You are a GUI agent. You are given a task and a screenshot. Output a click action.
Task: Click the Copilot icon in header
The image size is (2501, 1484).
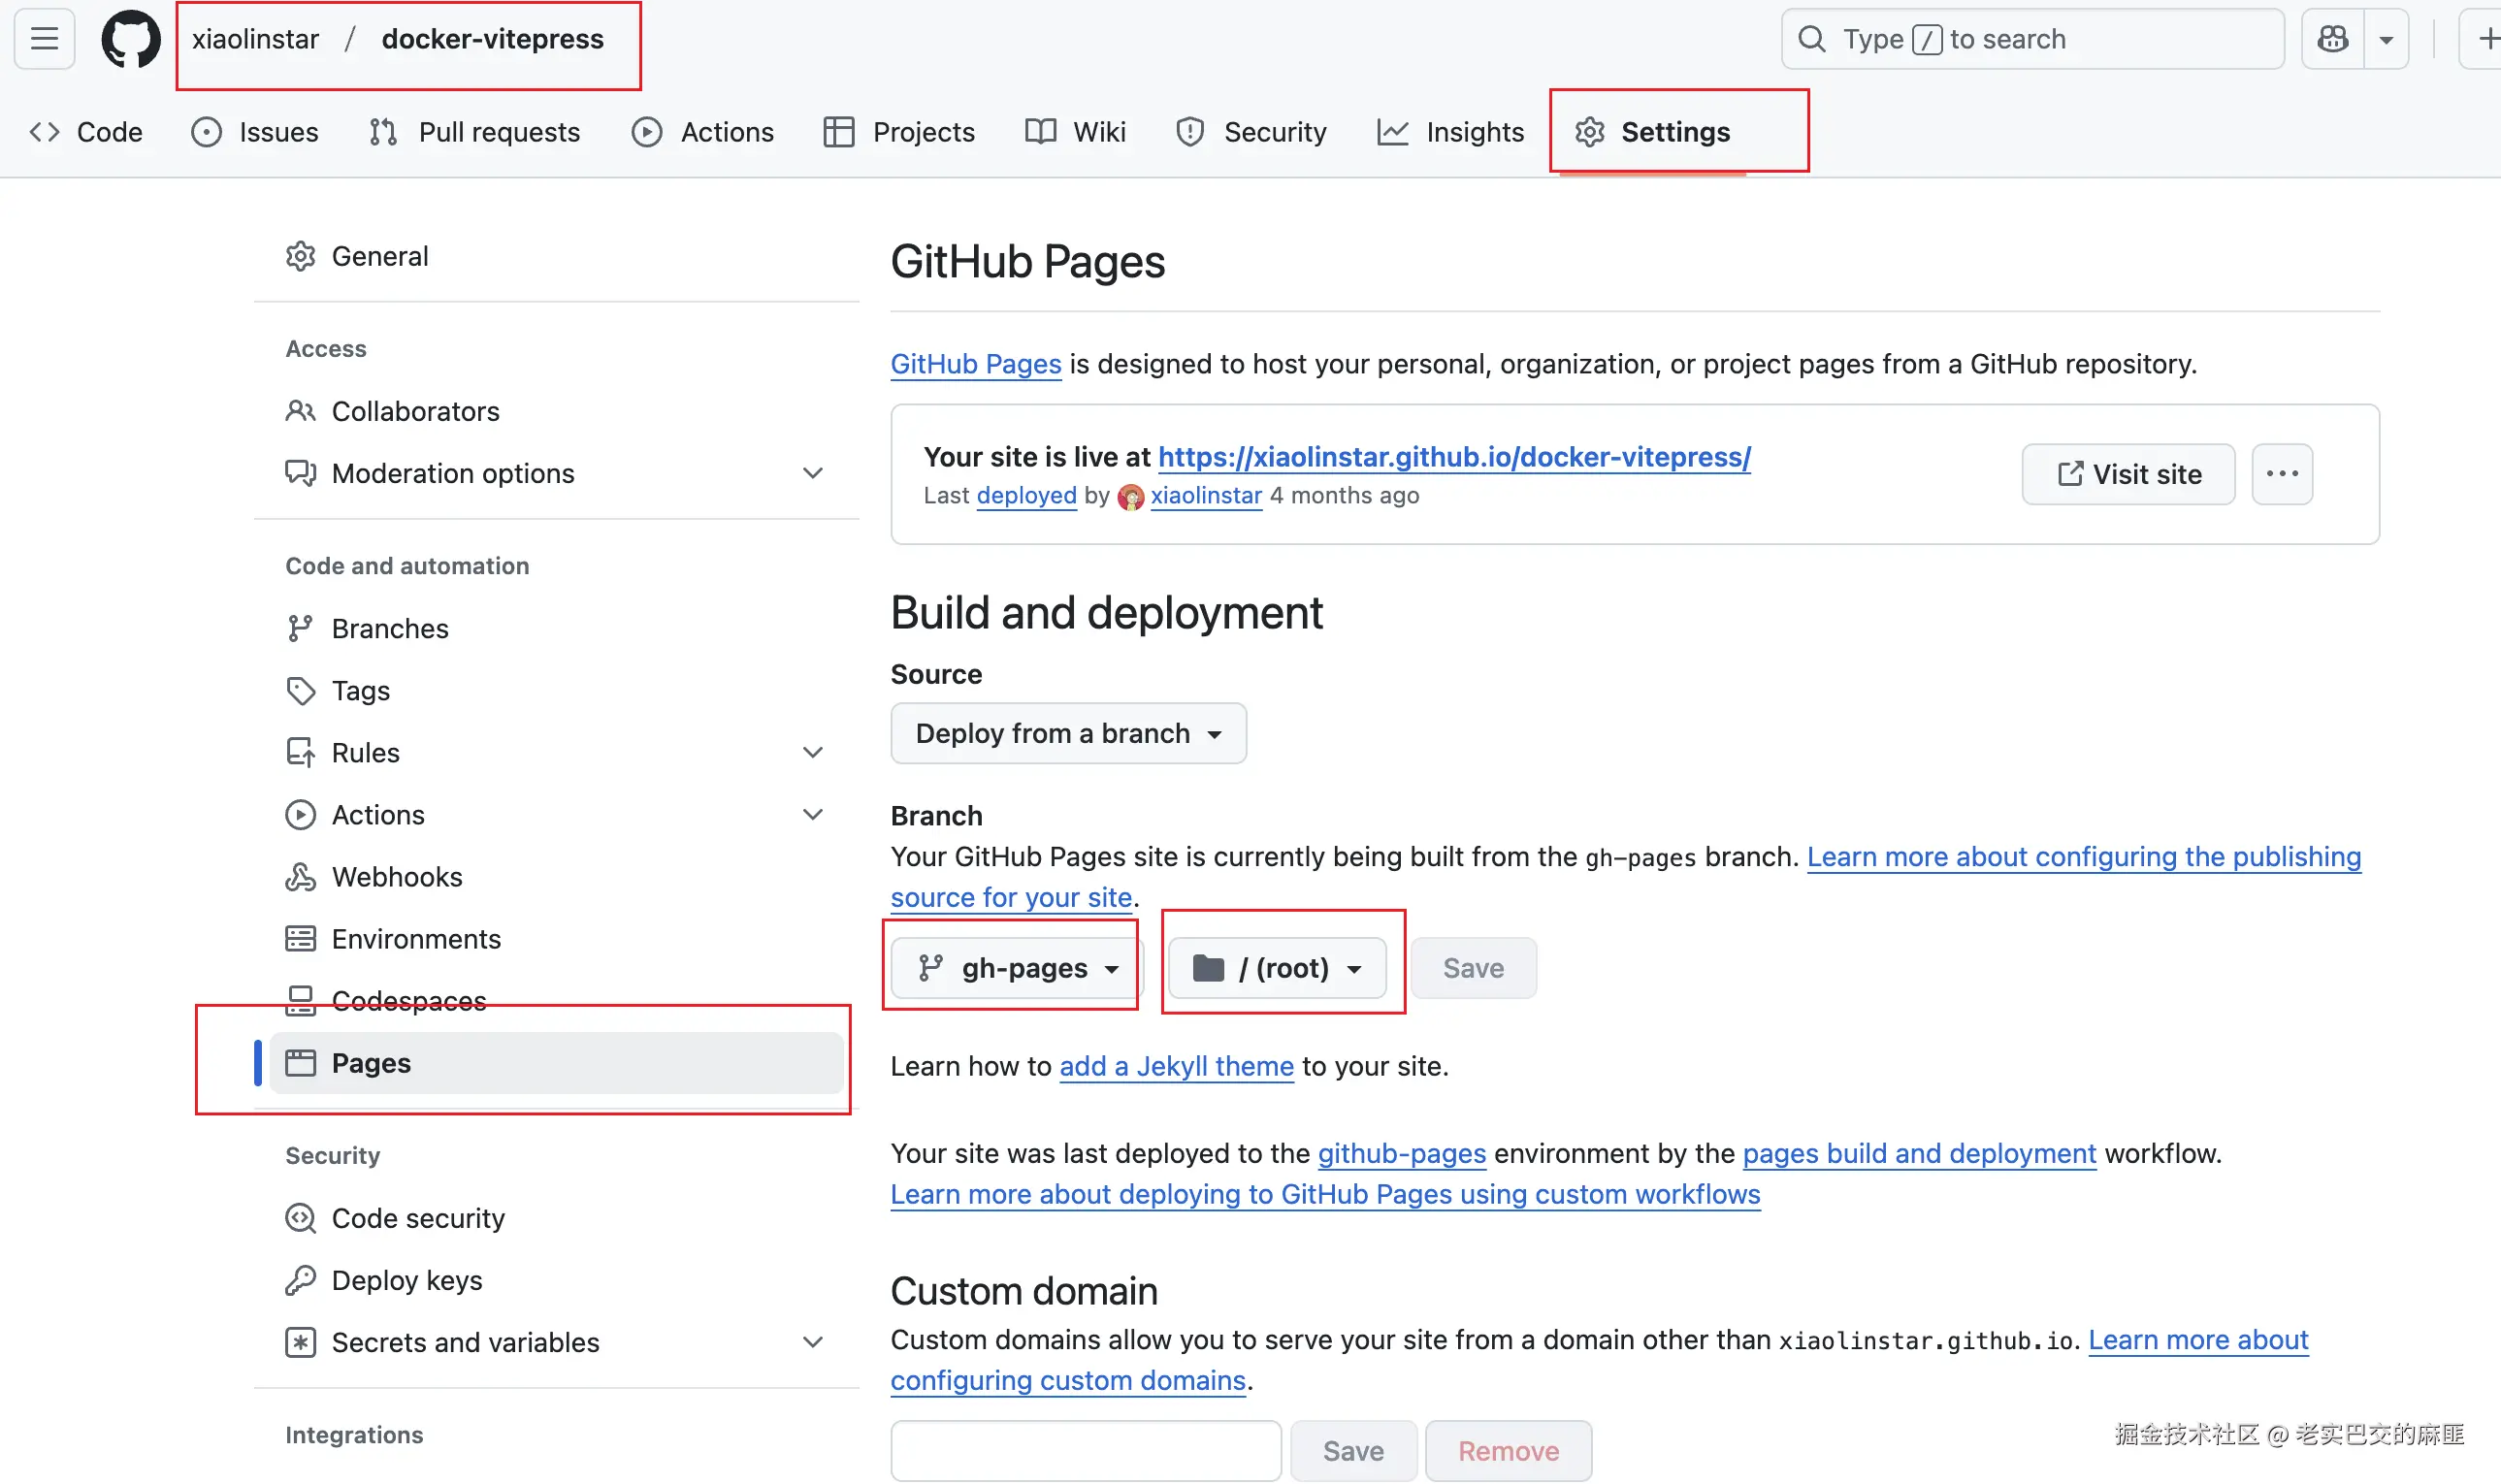click(2332, 39)
